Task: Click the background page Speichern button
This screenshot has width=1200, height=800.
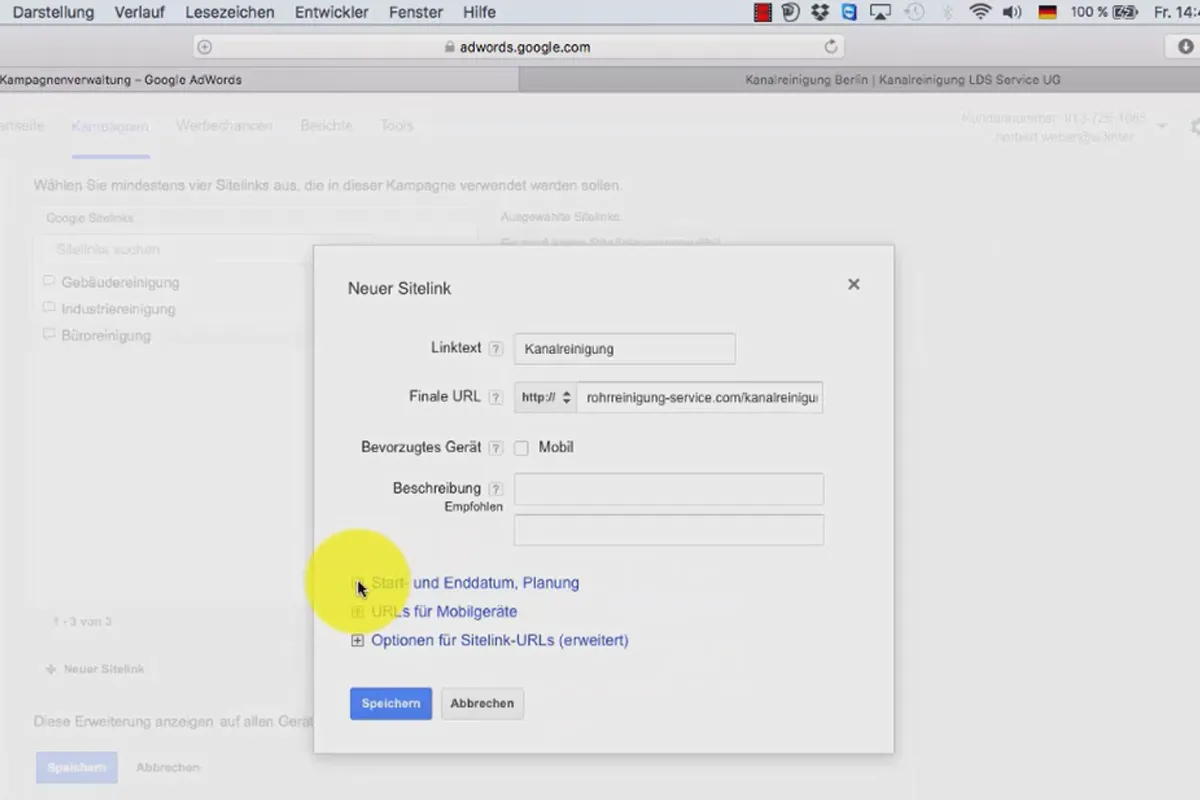Action: 77,767
